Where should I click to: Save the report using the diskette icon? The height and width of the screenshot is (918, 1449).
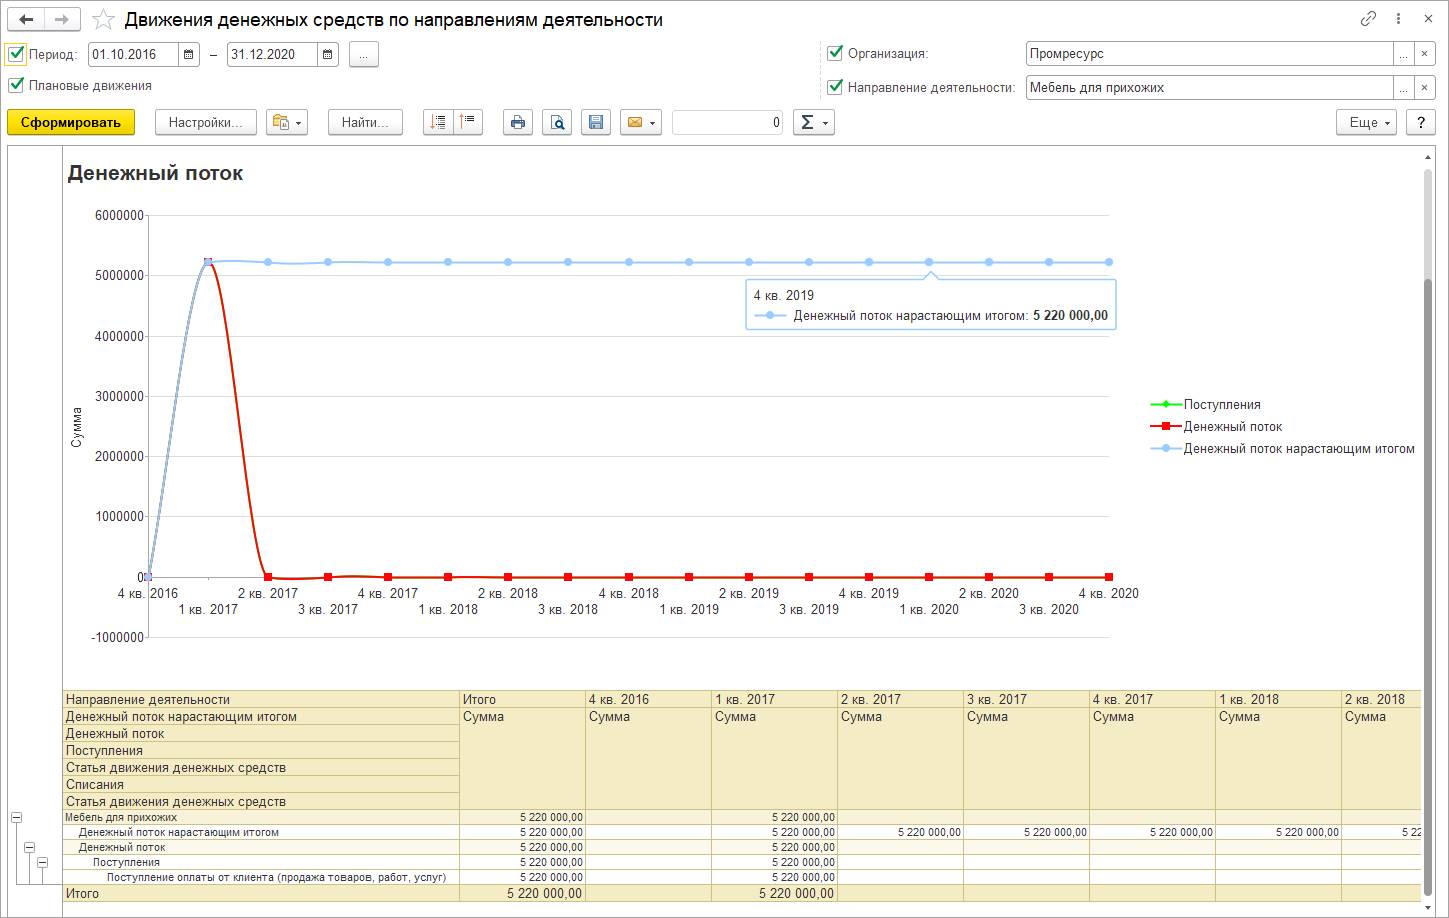596,122
